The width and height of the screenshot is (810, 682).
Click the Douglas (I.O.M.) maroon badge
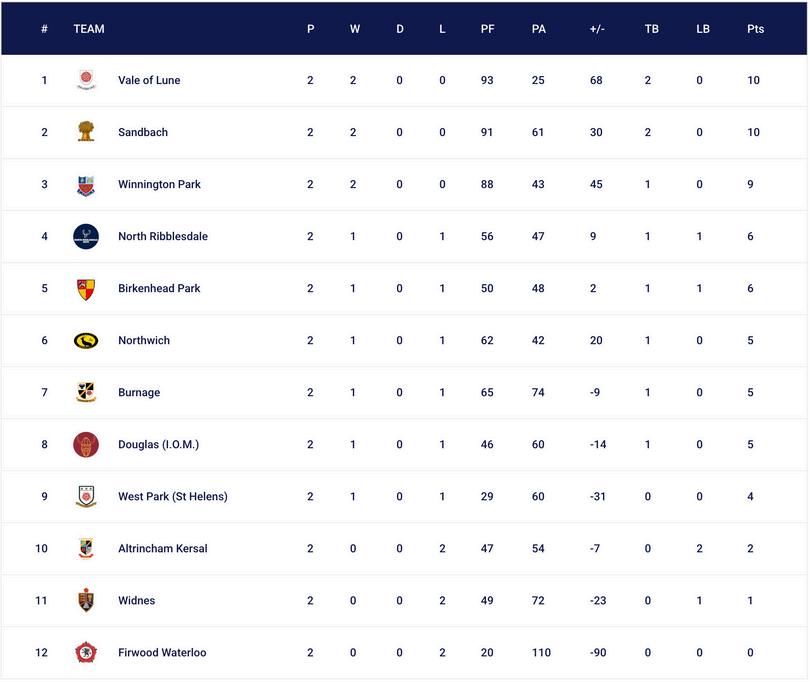pyautogui.click(x=86, y=444)
